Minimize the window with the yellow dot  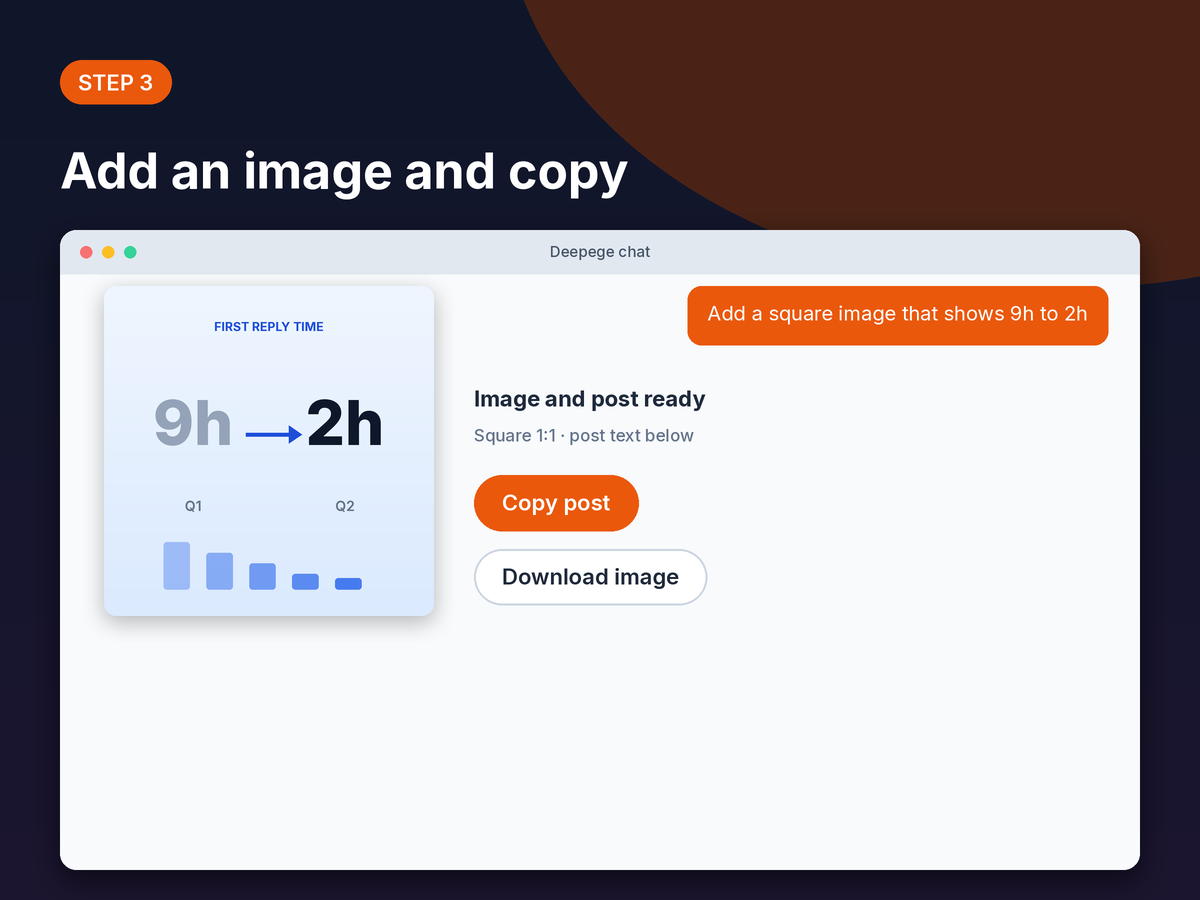click(108, 252)
